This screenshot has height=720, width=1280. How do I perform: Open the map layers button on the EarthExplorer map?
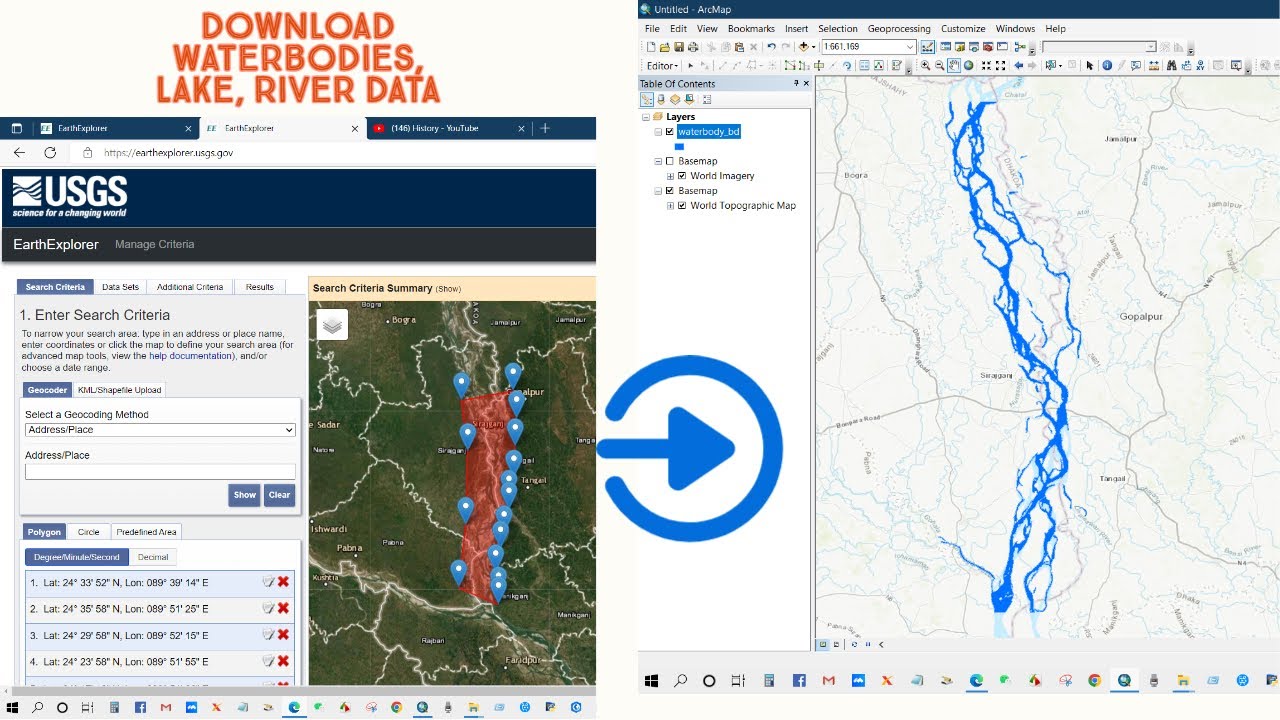click(333, 324)
